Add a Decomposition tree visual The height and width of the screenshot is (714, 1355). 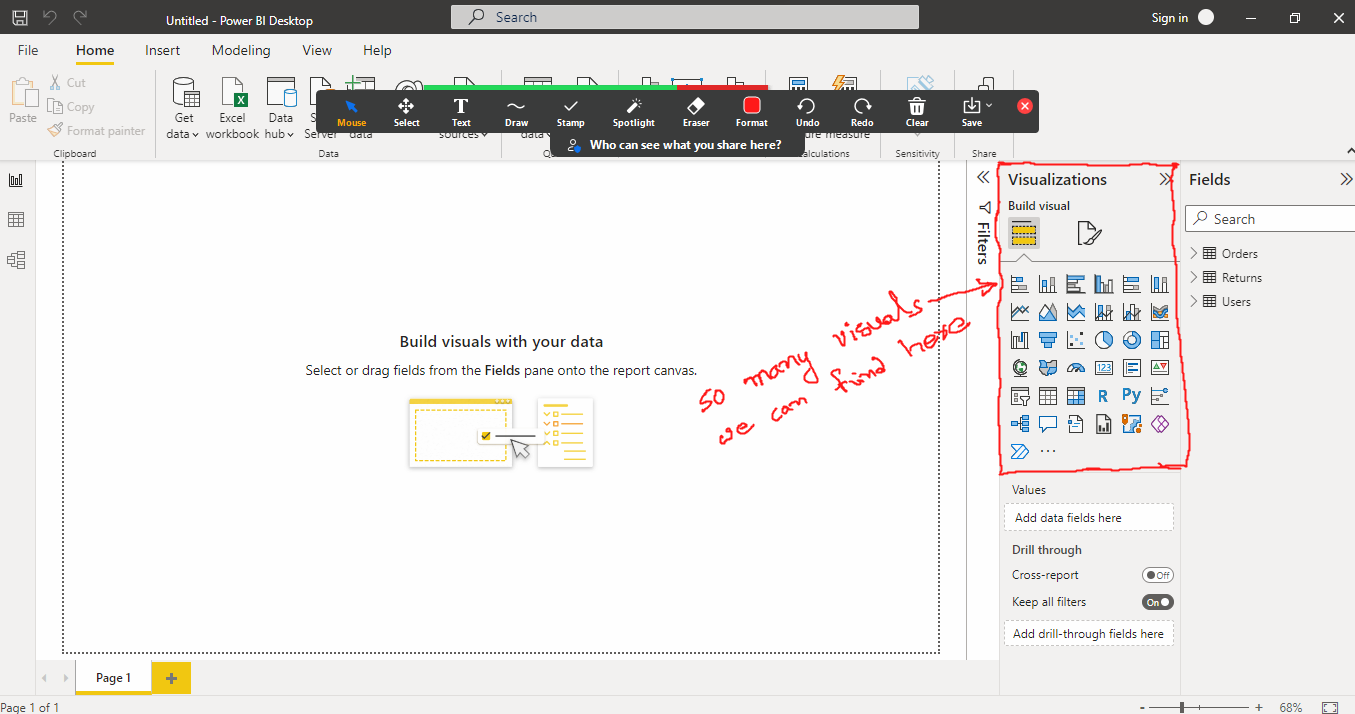(1019, 424)
